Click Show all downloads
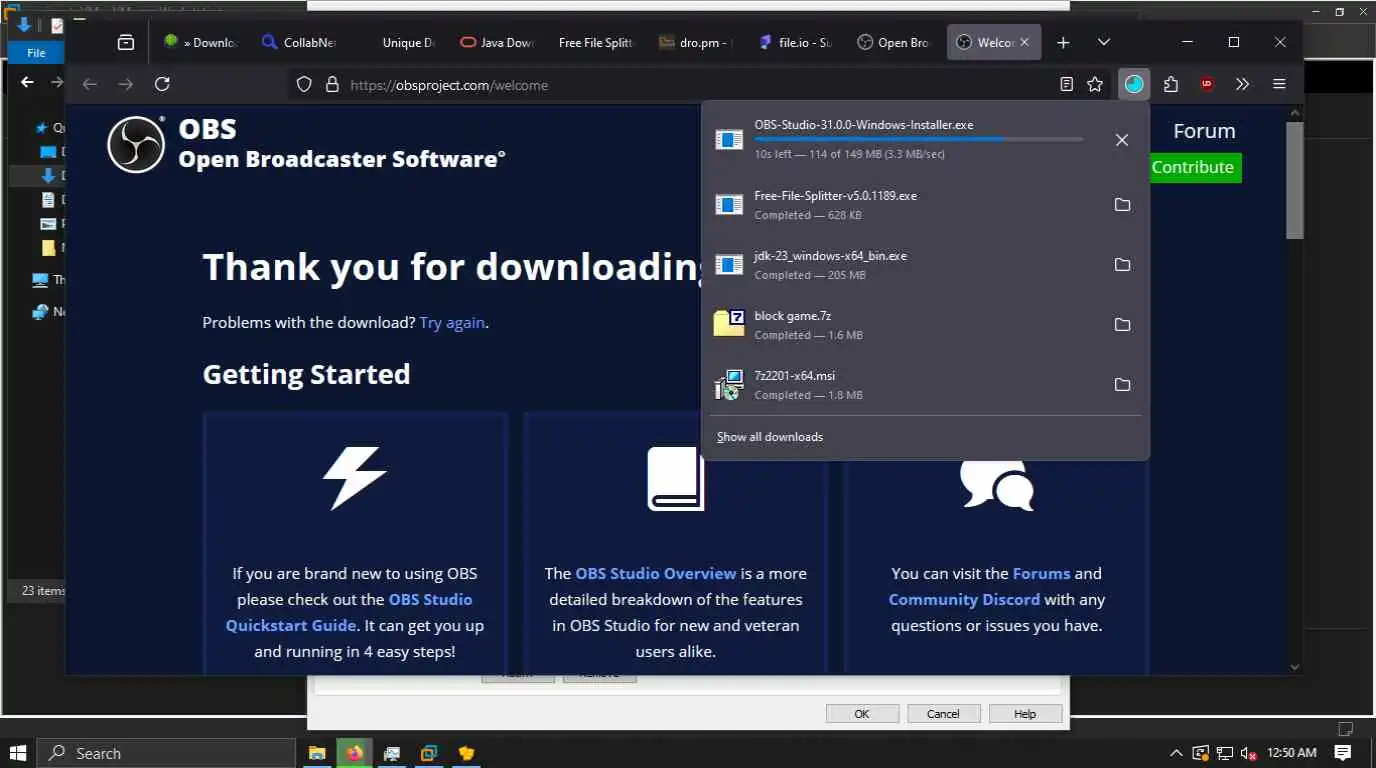Screen dimensions: 1376x768 click(x=770, y=437)
